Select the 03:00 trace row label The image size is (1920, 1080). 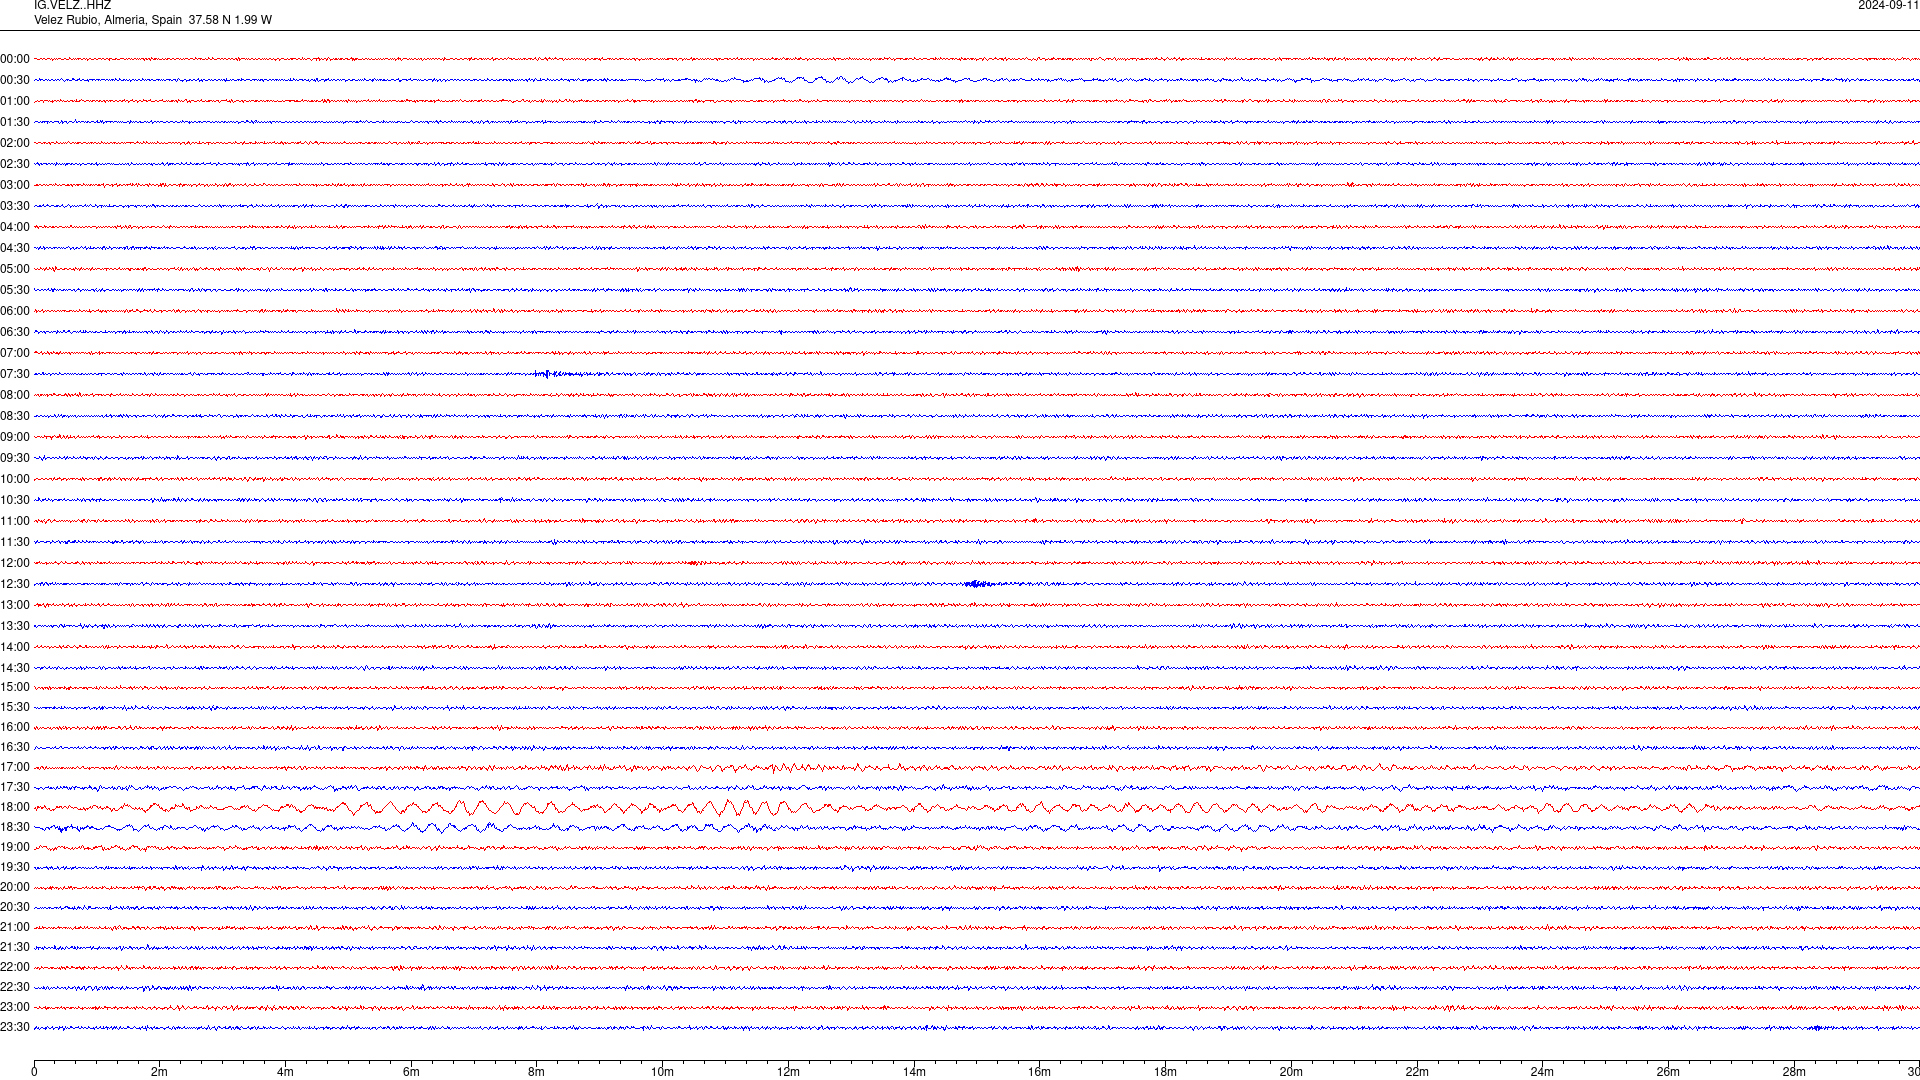(15, 185)
